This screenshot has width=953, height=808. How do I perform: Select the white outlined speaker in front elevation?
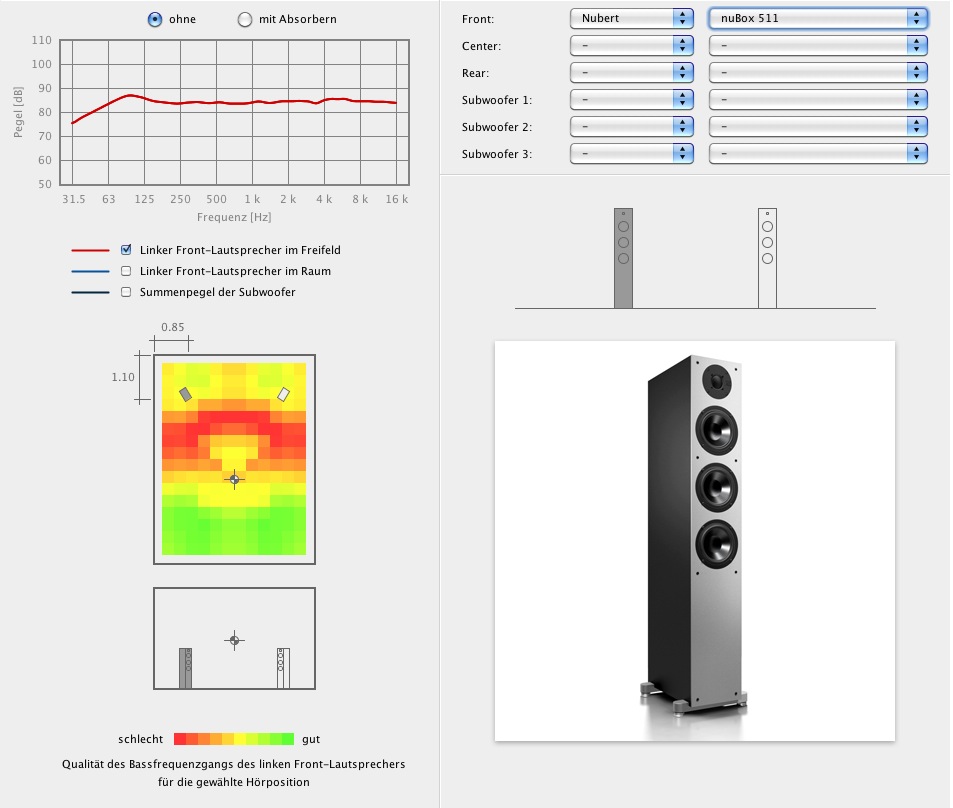[x=767, y=258]
